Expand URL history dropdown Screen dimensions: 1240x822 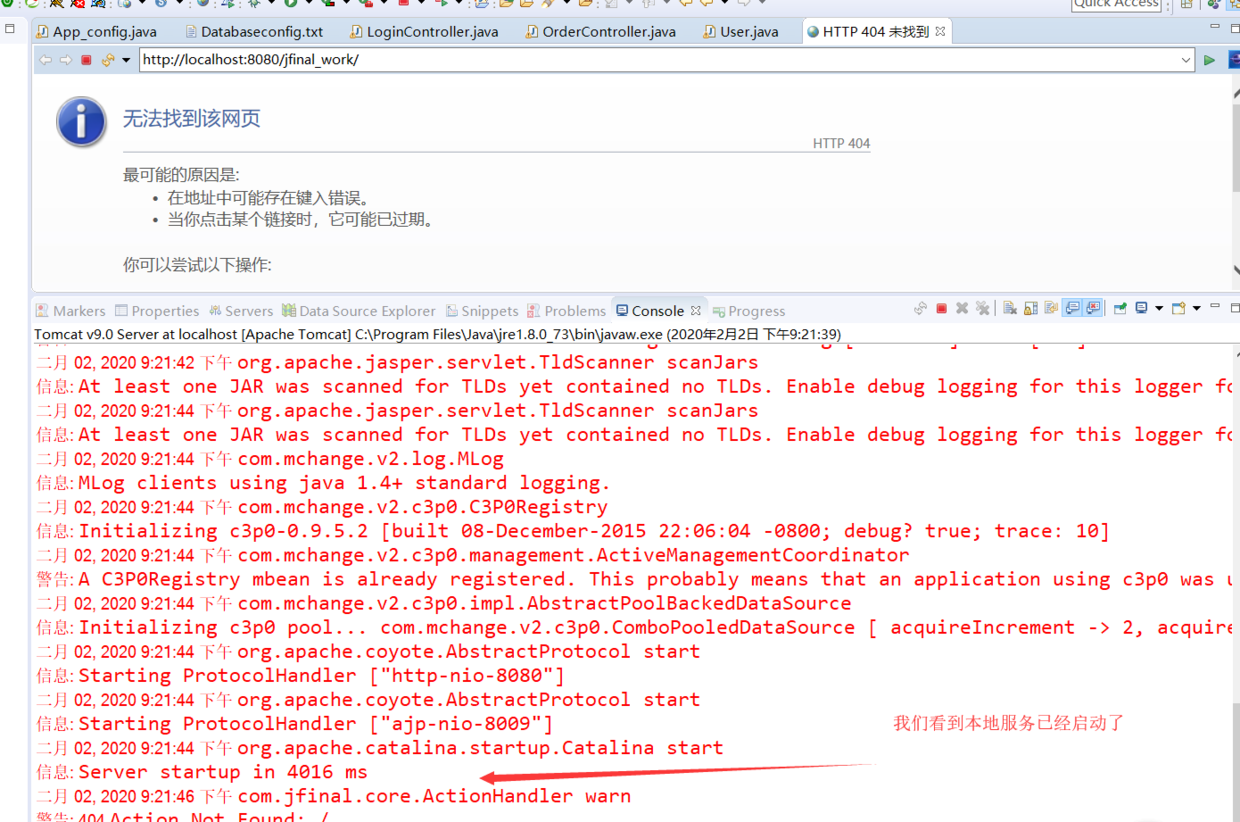point(1186,60)
